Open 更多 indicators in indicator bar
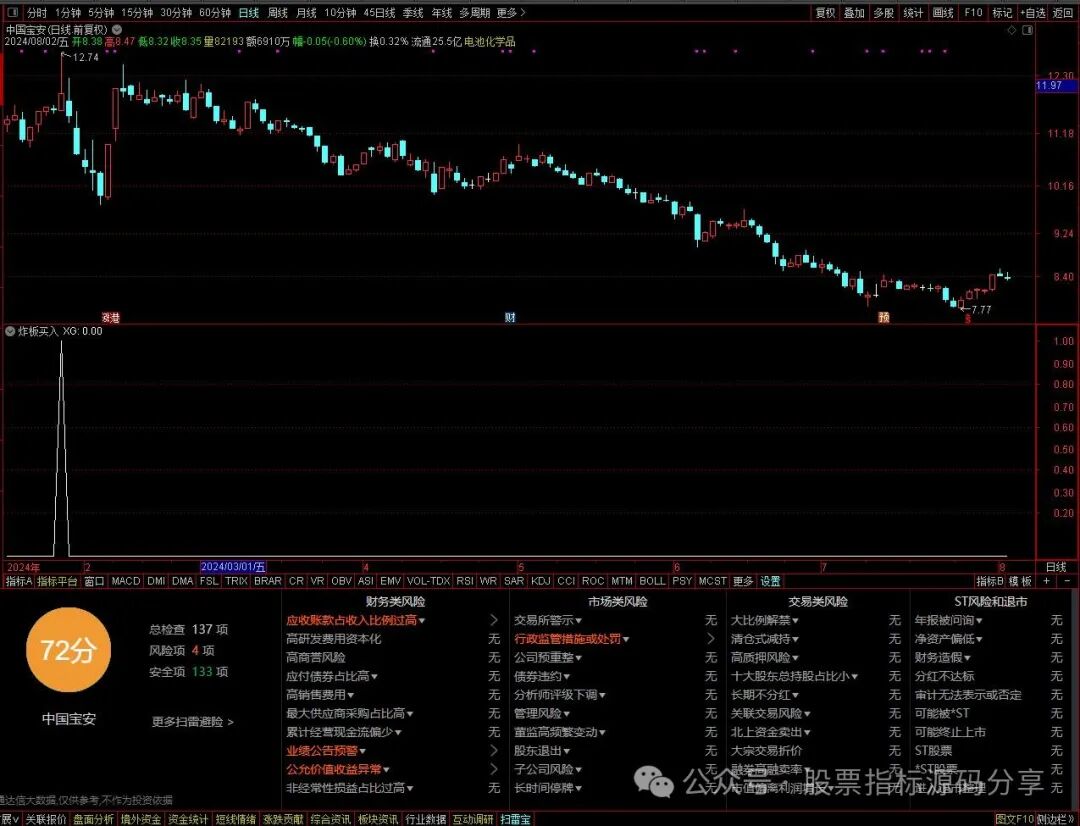The image size is (1080, 826). point(742,581)
